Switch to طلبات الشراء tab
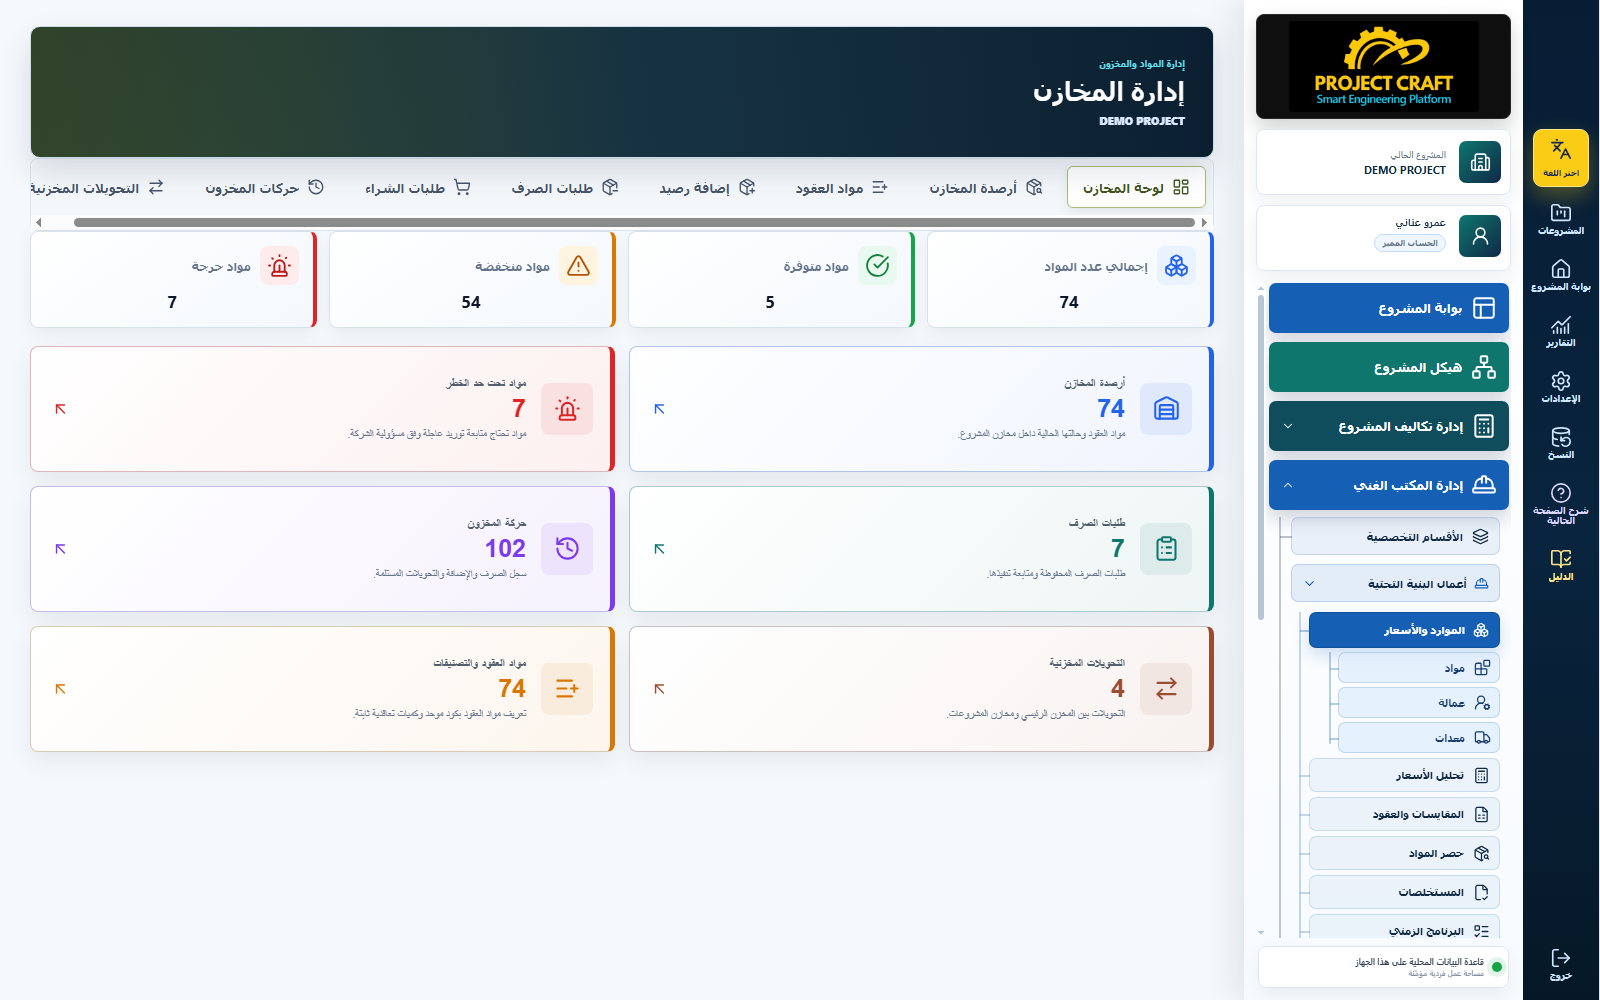1600x1000 pixels. (x=418, y=187)
